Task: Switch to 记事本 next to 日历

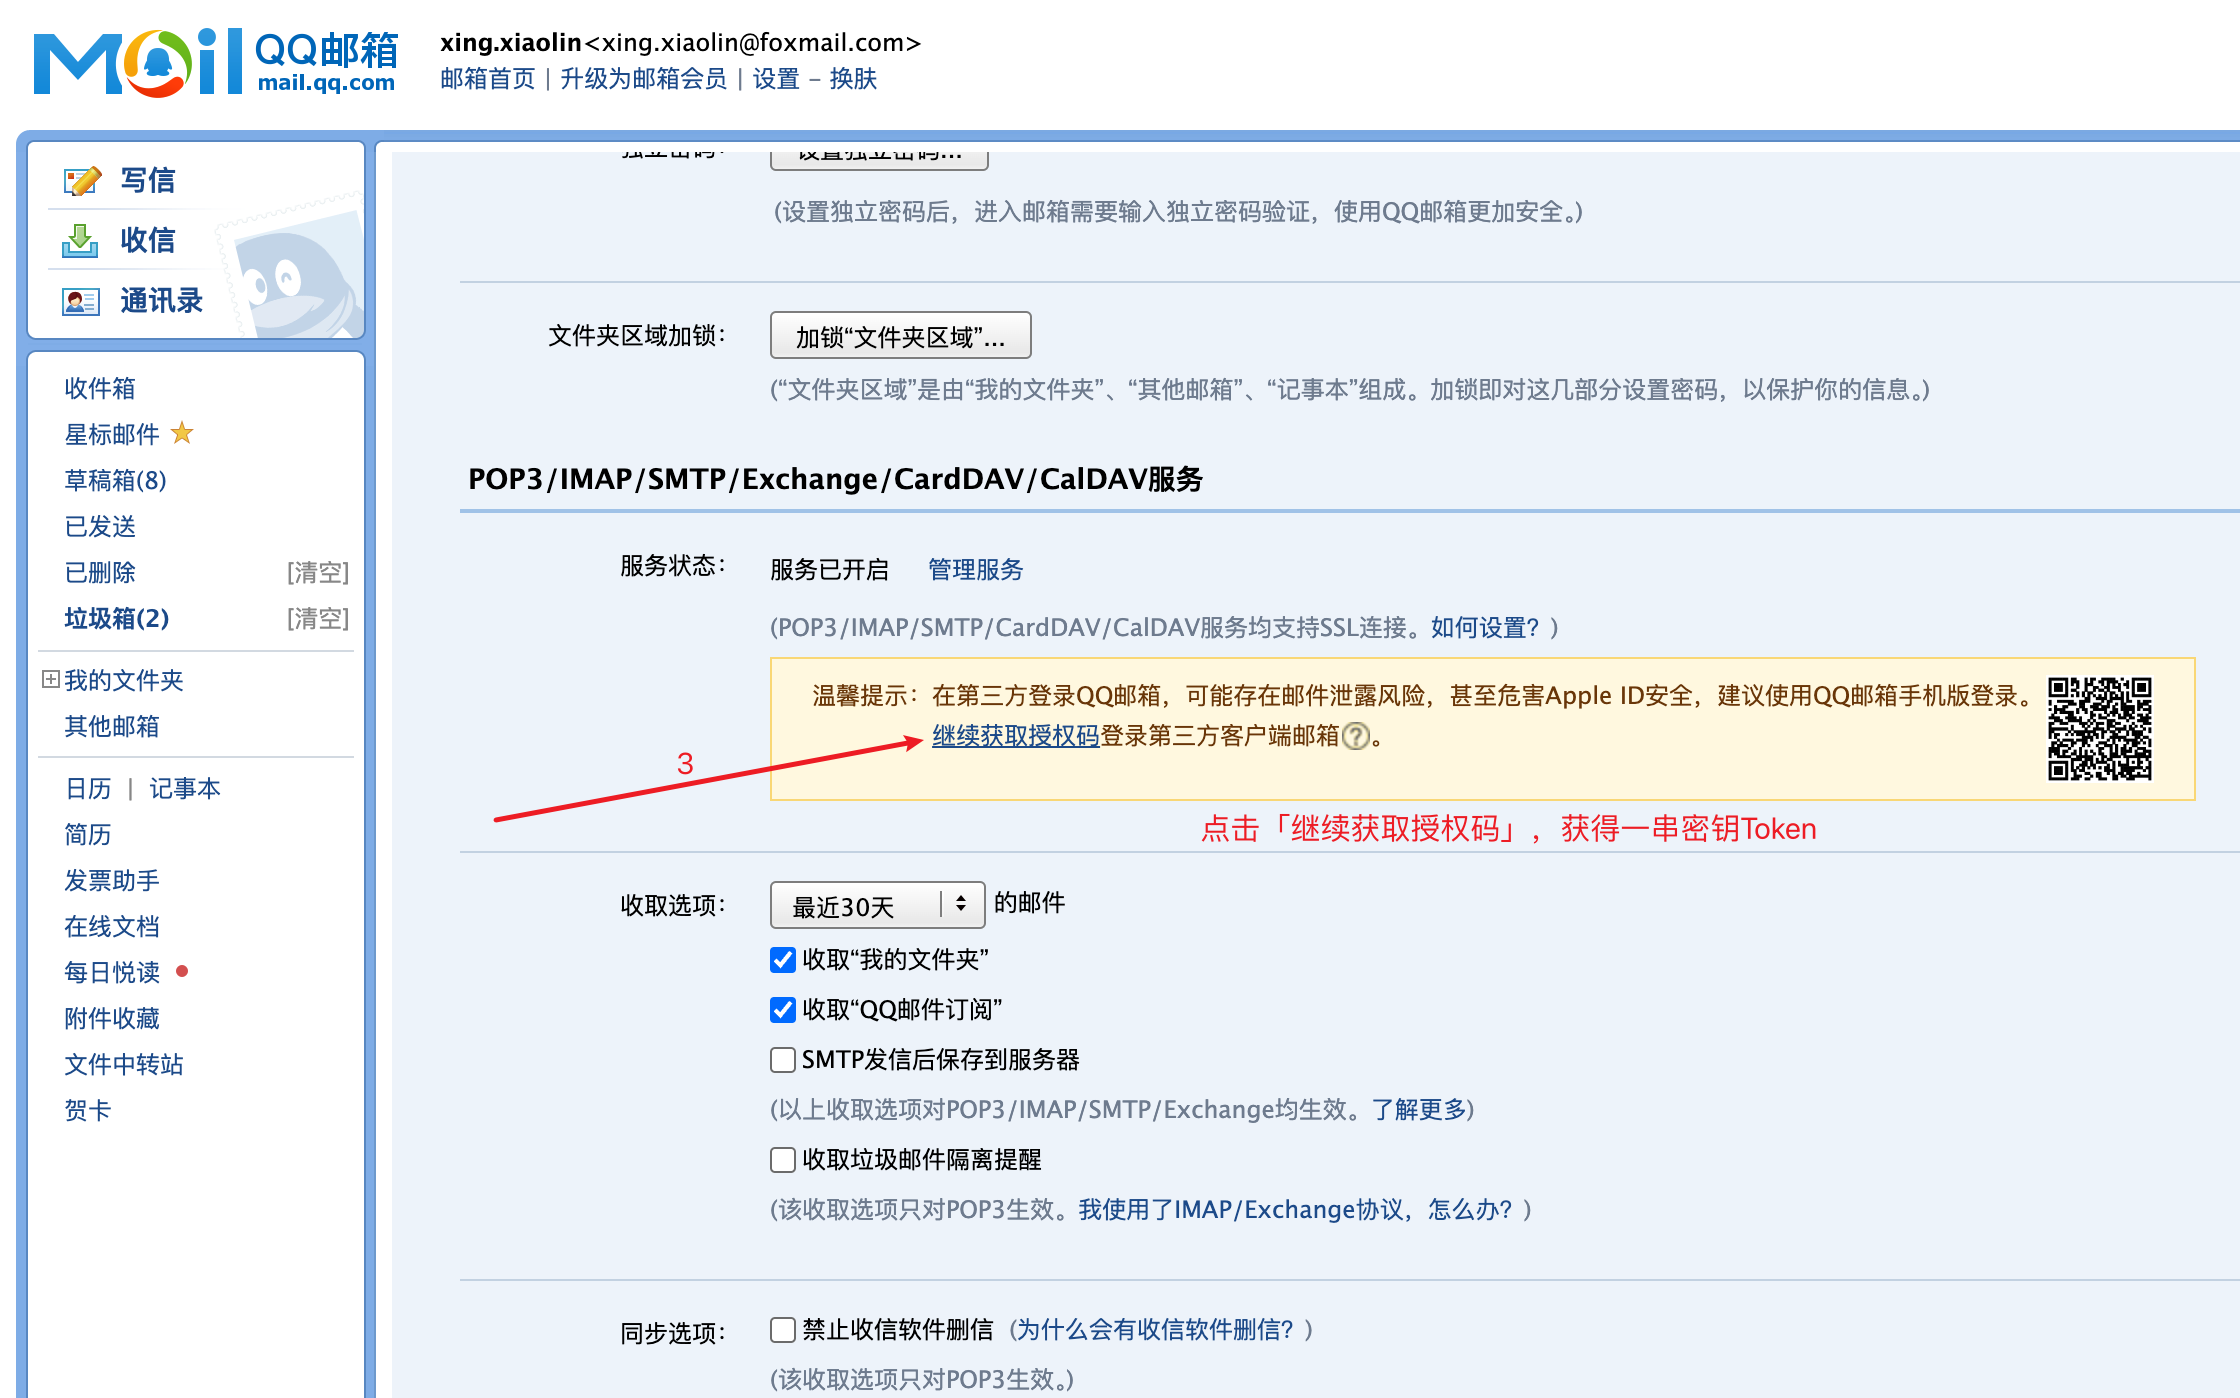Action: tap(185, 788)
